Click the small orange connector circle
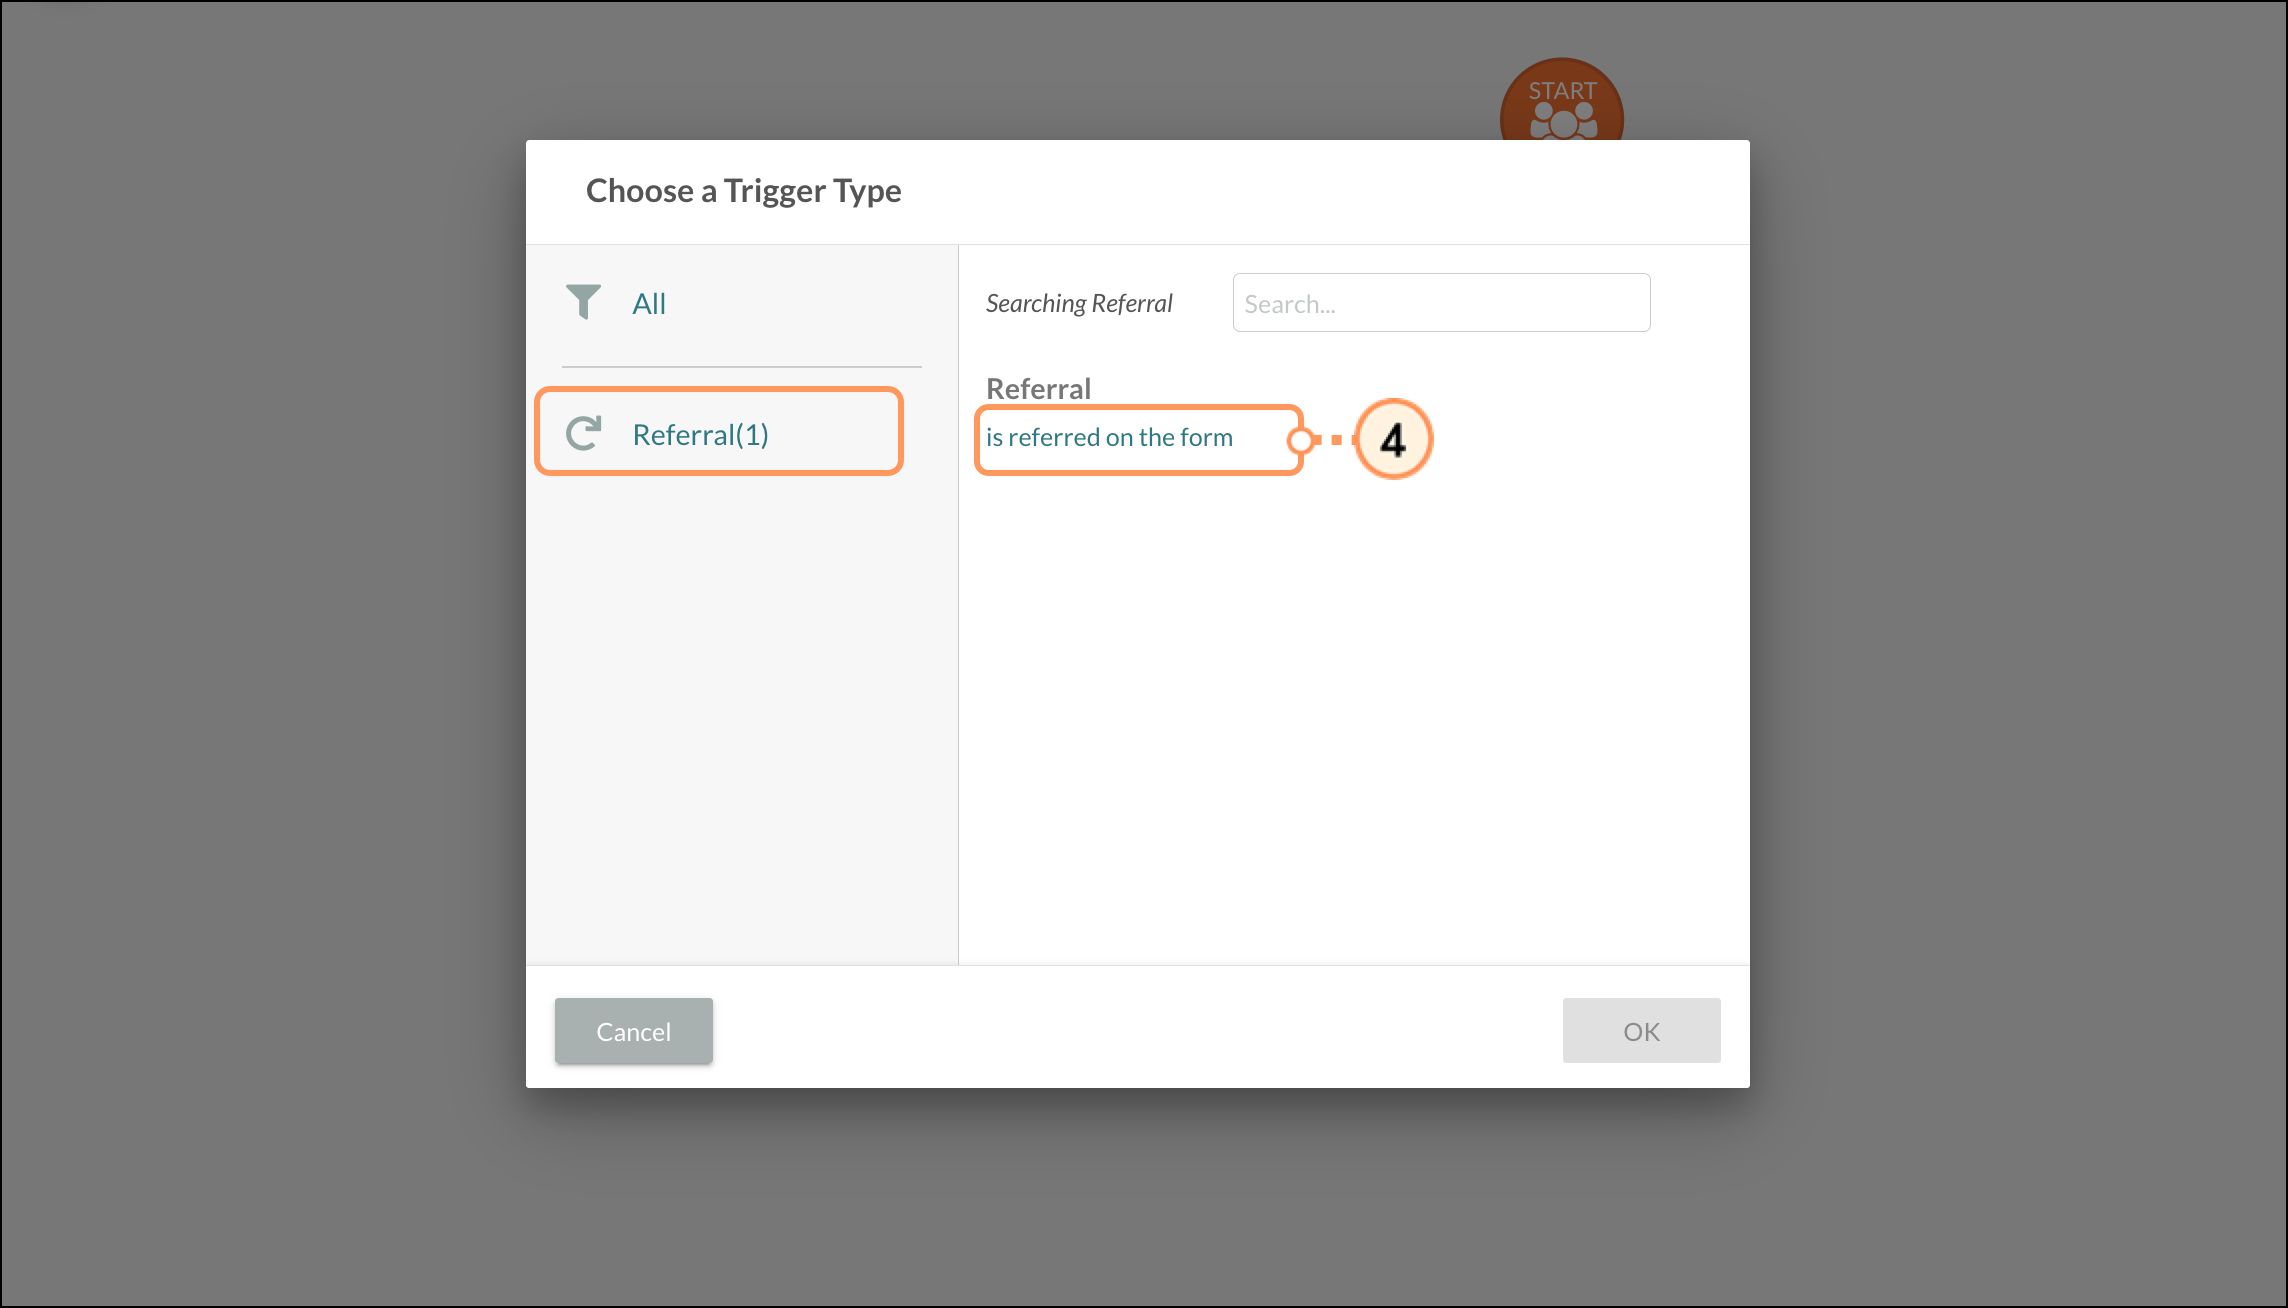Image resolution: width=2288 pixels, height=1308 pixels. point(1301,440)
